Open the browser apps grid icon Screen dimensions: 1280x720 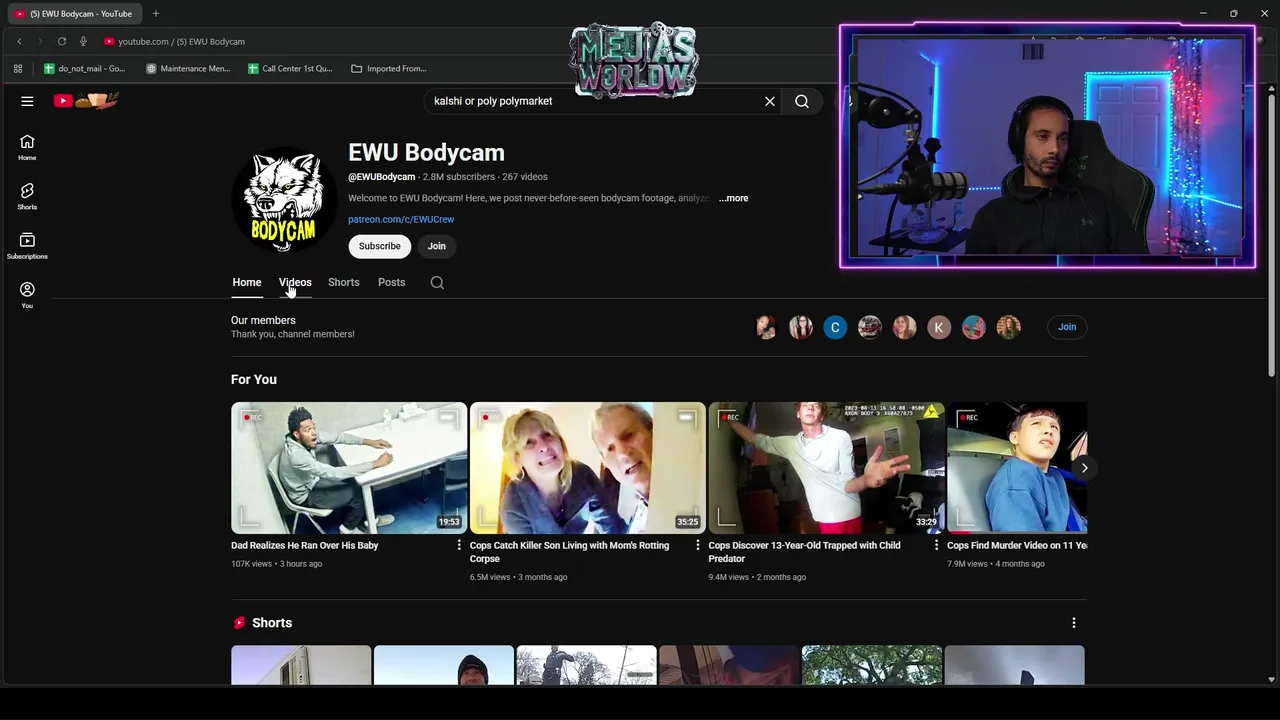pyautogui.click(x=18, y=69)
